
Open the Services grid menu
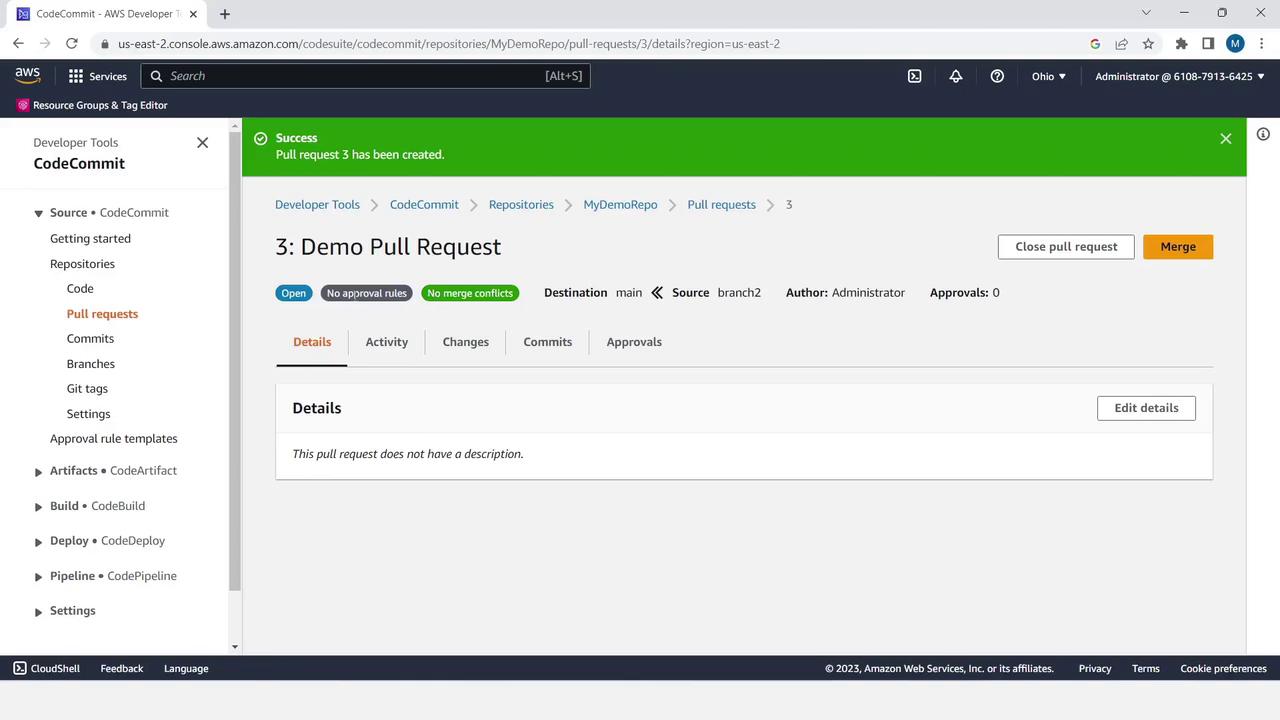click(98, 76)
